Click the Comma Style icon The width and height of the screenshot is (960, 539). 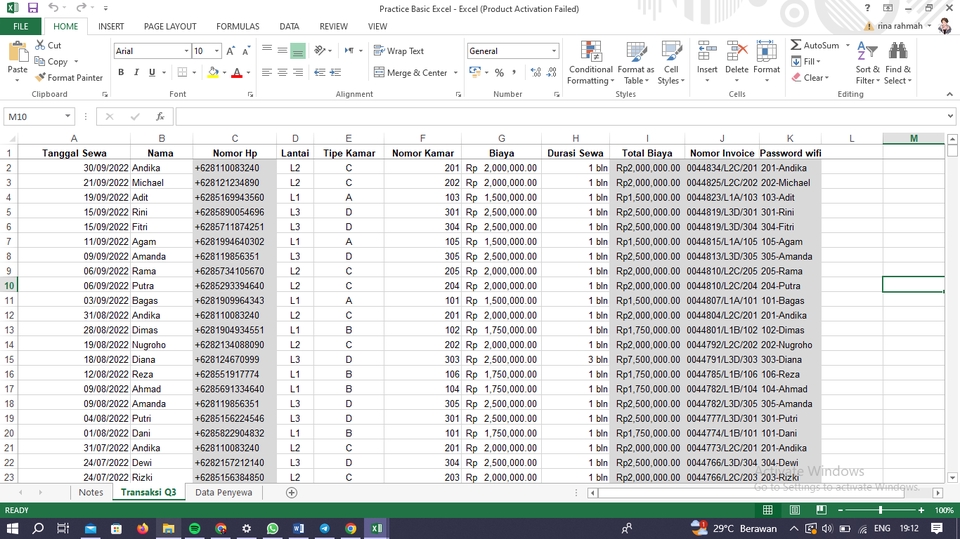pyautogui.click(x=514, y=72)
